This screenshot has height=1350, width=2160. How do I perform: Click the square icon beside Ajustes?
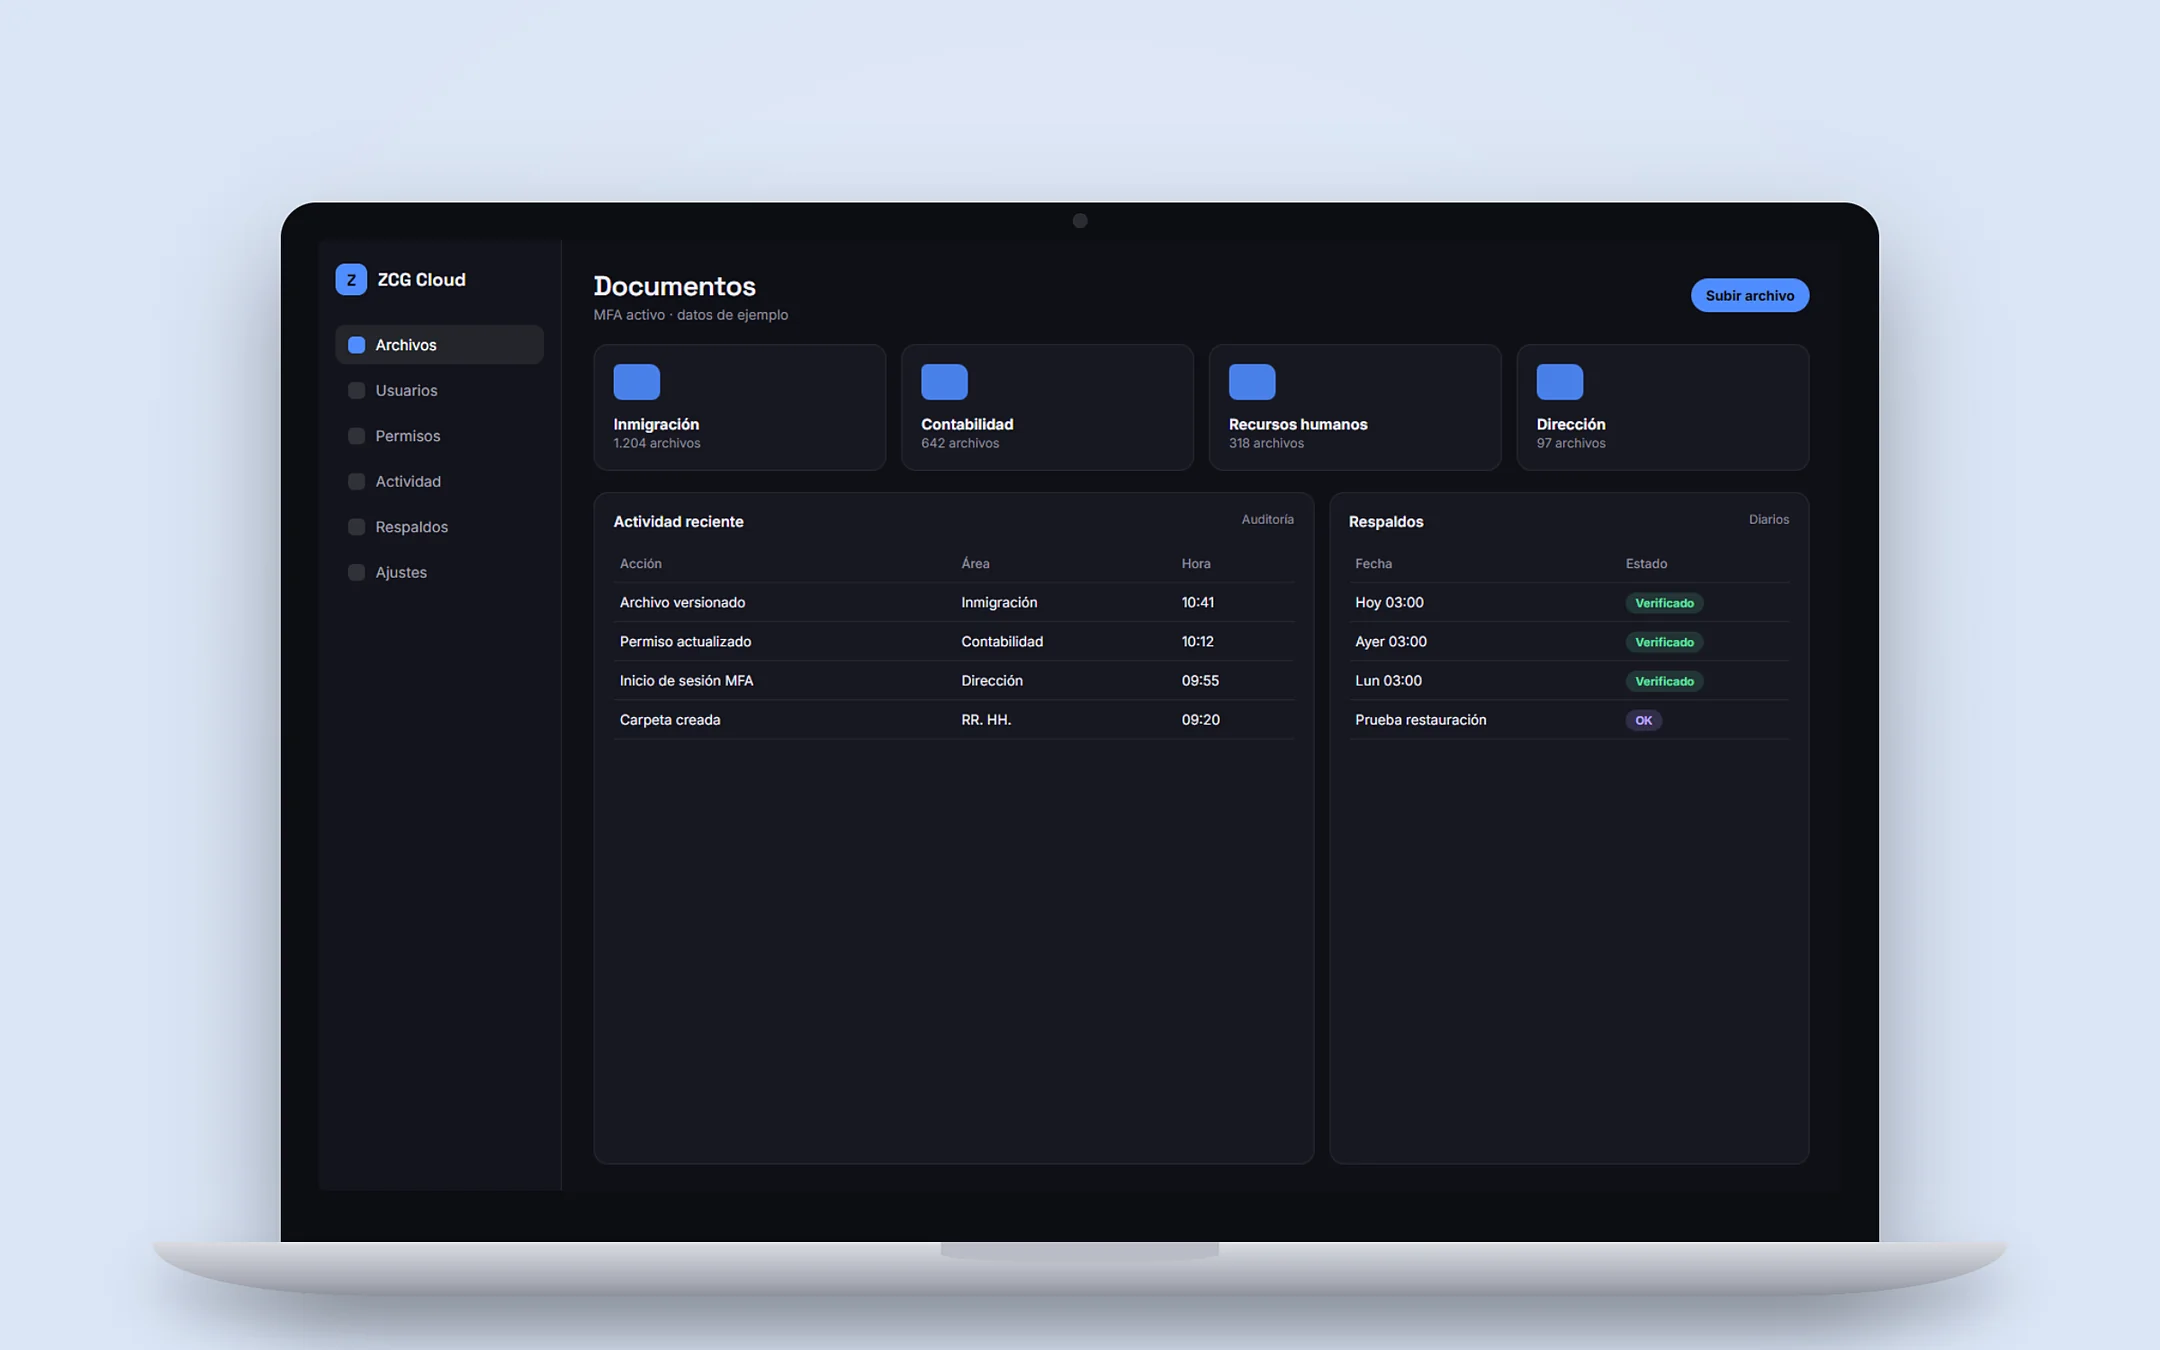356,572
